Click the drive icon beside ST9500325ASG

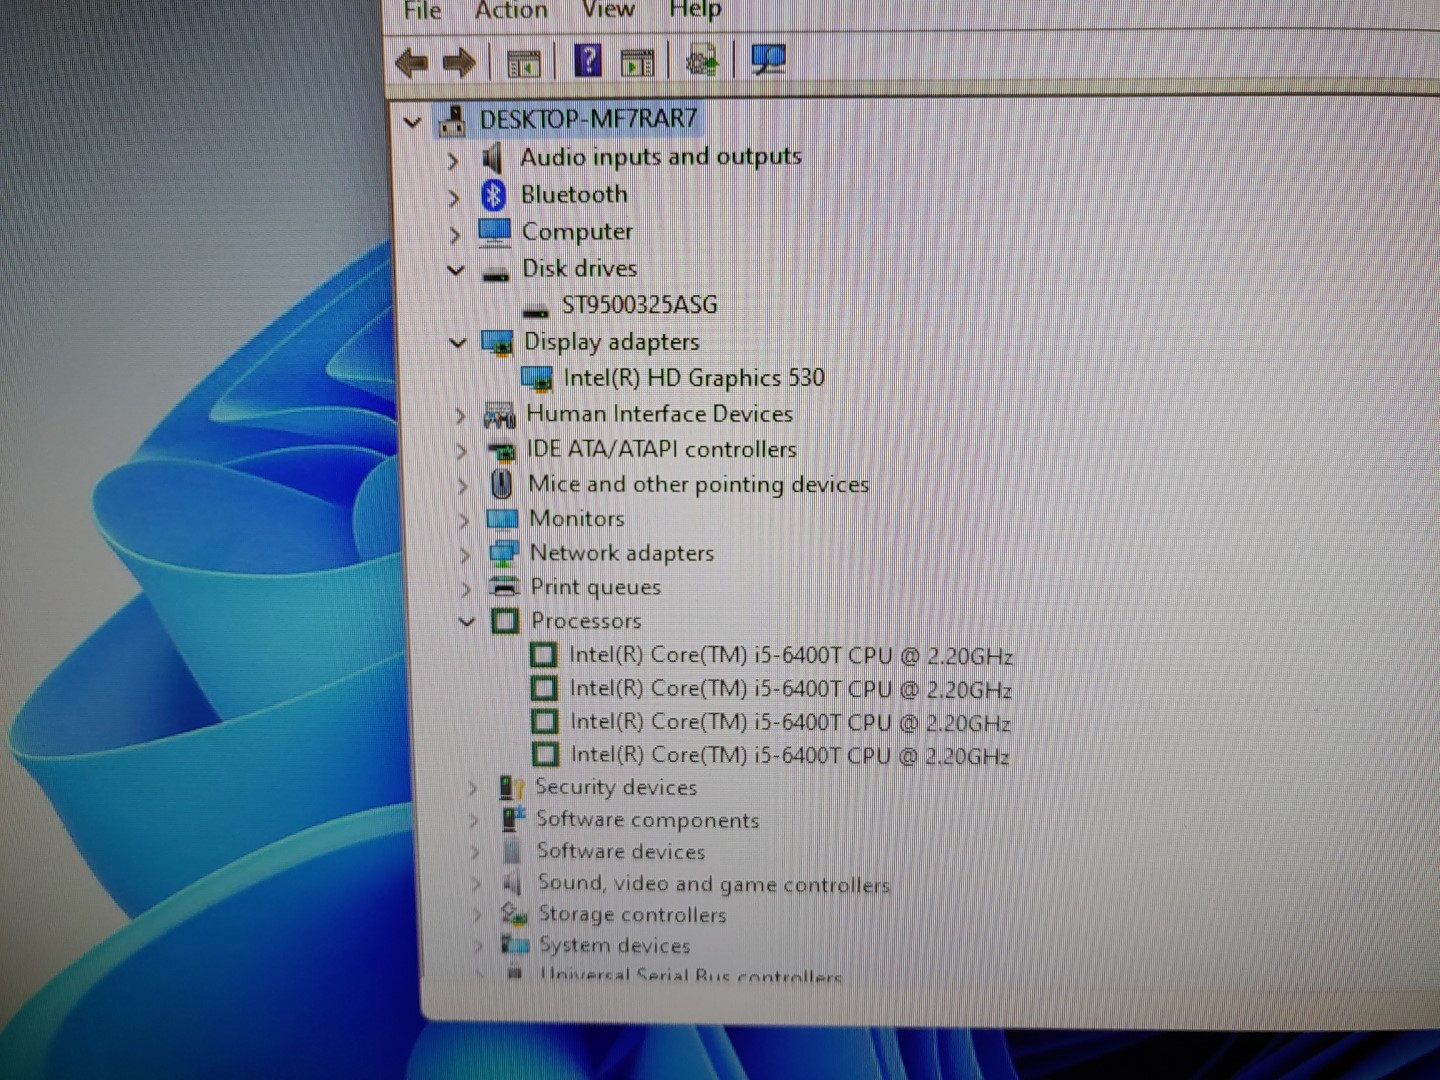point(536,309)
